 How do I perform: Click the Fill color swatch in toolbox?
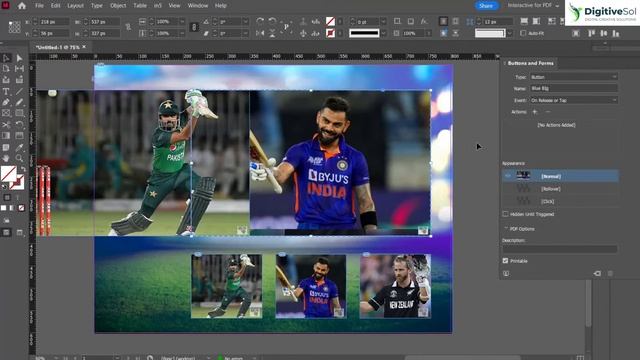click(x=8, y=174)
